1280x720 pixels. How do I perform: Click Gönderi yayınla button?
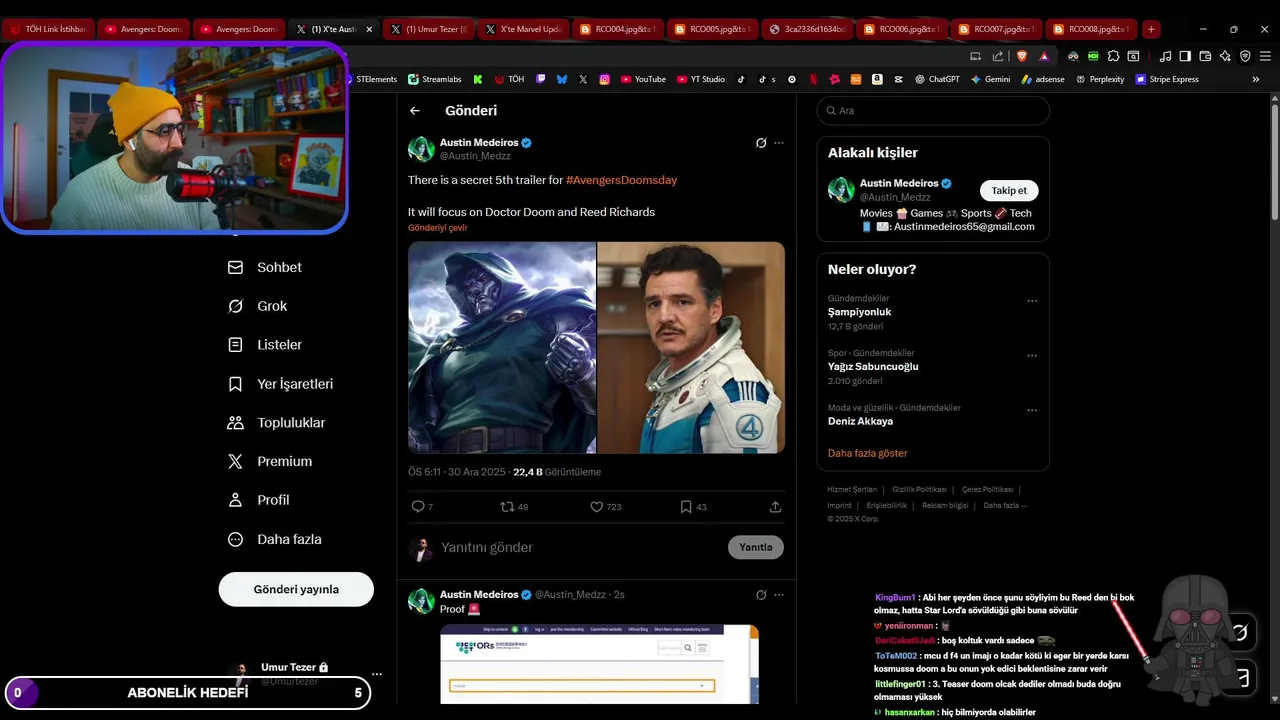[296, 589]
